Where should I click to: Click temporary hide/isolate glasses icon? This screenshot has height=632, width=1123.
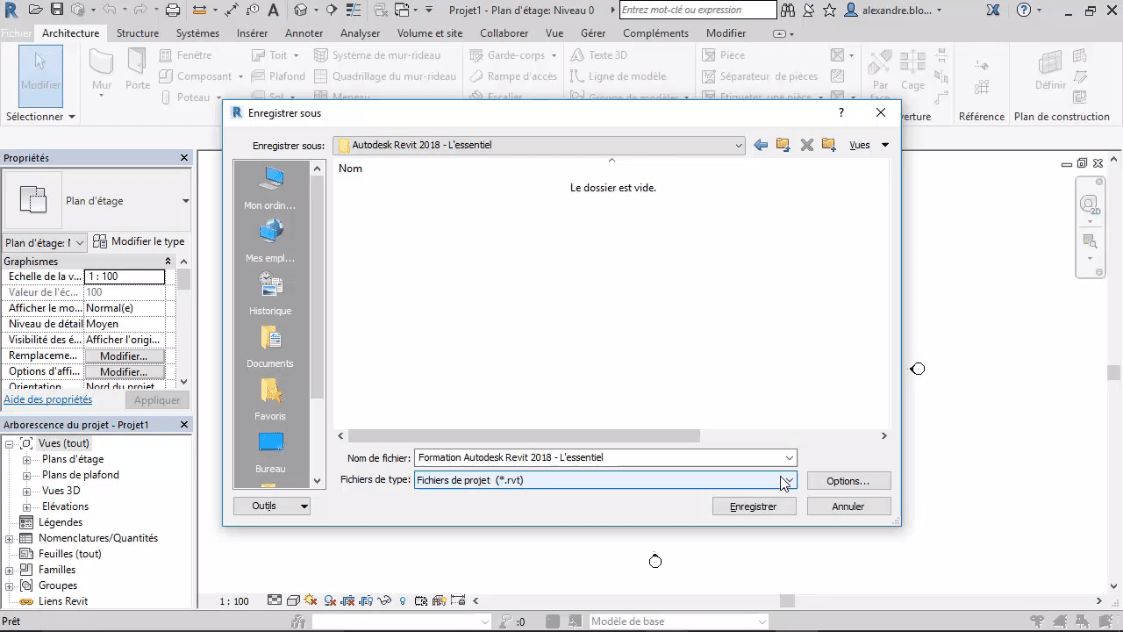[385, 600]
